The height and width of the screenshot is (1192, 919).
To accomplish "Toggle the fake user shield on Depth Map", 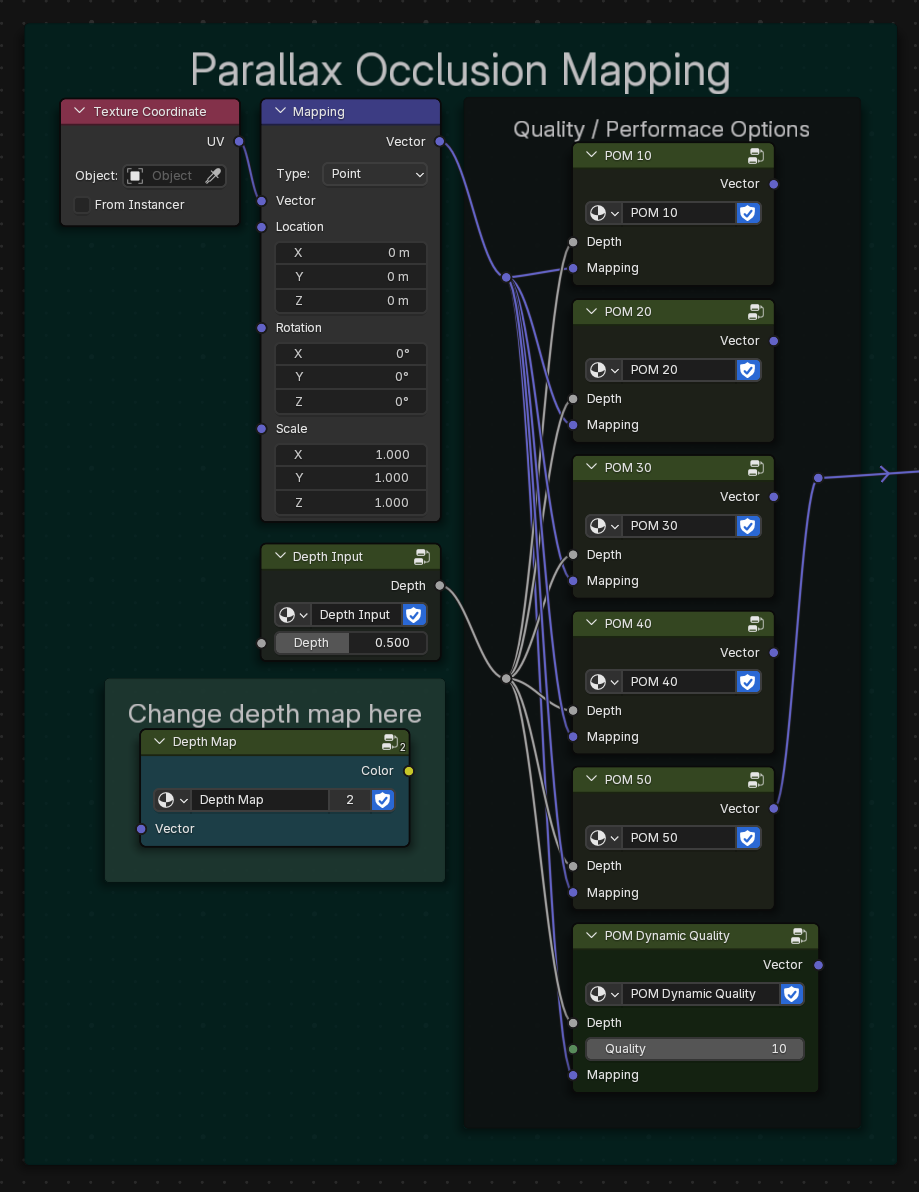I will click(383, 800).
